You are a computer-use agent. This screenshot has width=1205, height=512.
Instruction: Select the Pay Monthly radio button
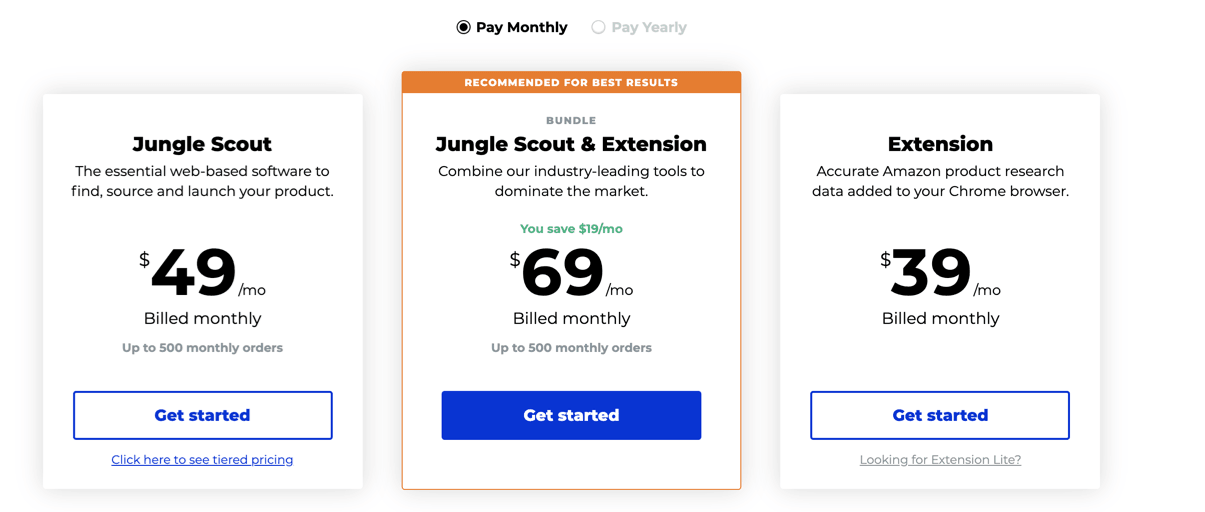point(463,27)
